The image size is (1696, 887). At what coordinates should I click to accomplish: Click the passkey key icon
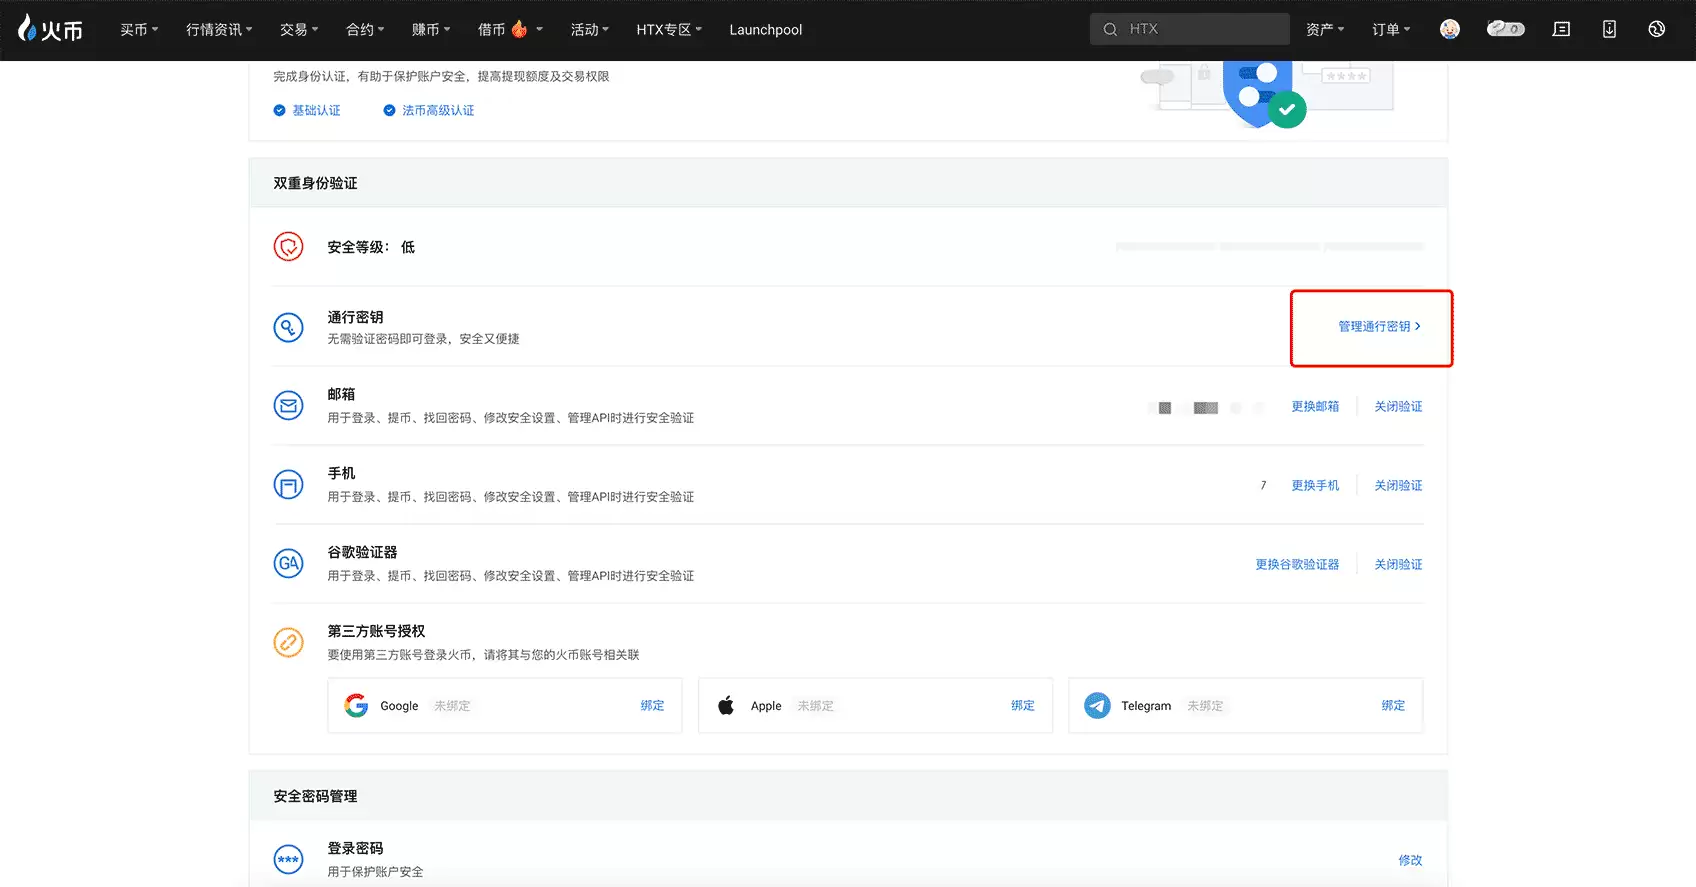pyautogui.click(x=289, y=327)
